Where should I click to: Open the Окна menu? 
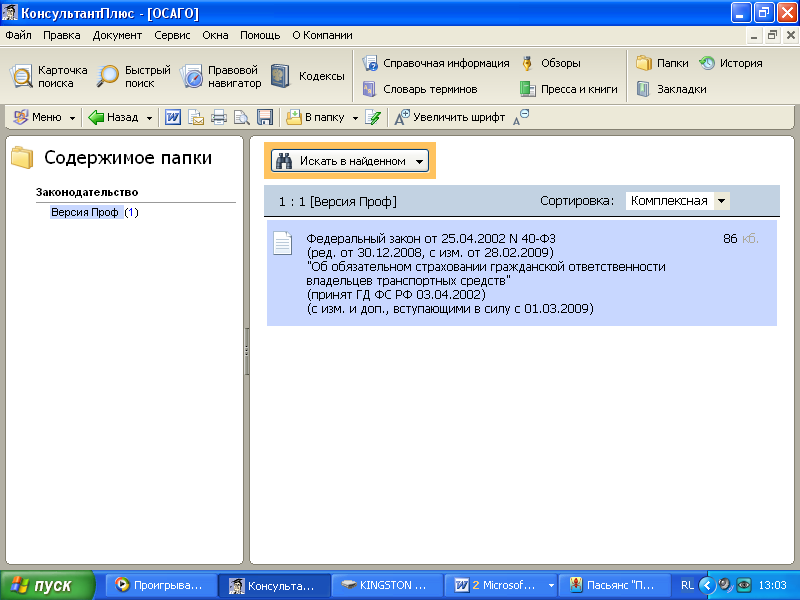click(215, 35)
